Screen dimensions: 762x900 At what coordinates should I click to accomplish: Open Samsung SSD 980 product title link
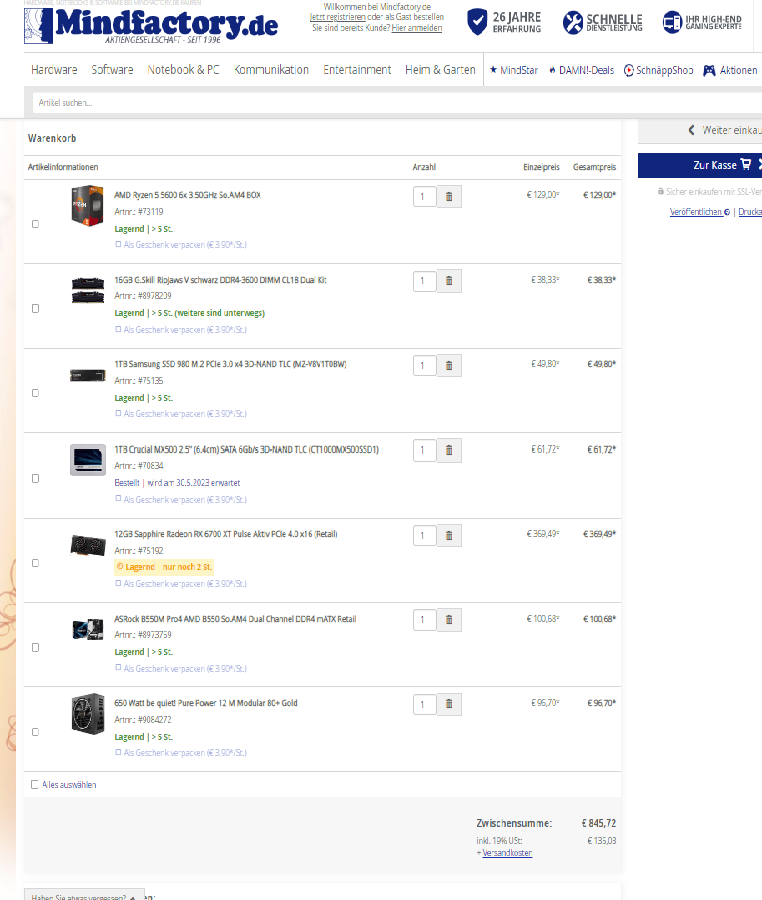coord(230,364)
